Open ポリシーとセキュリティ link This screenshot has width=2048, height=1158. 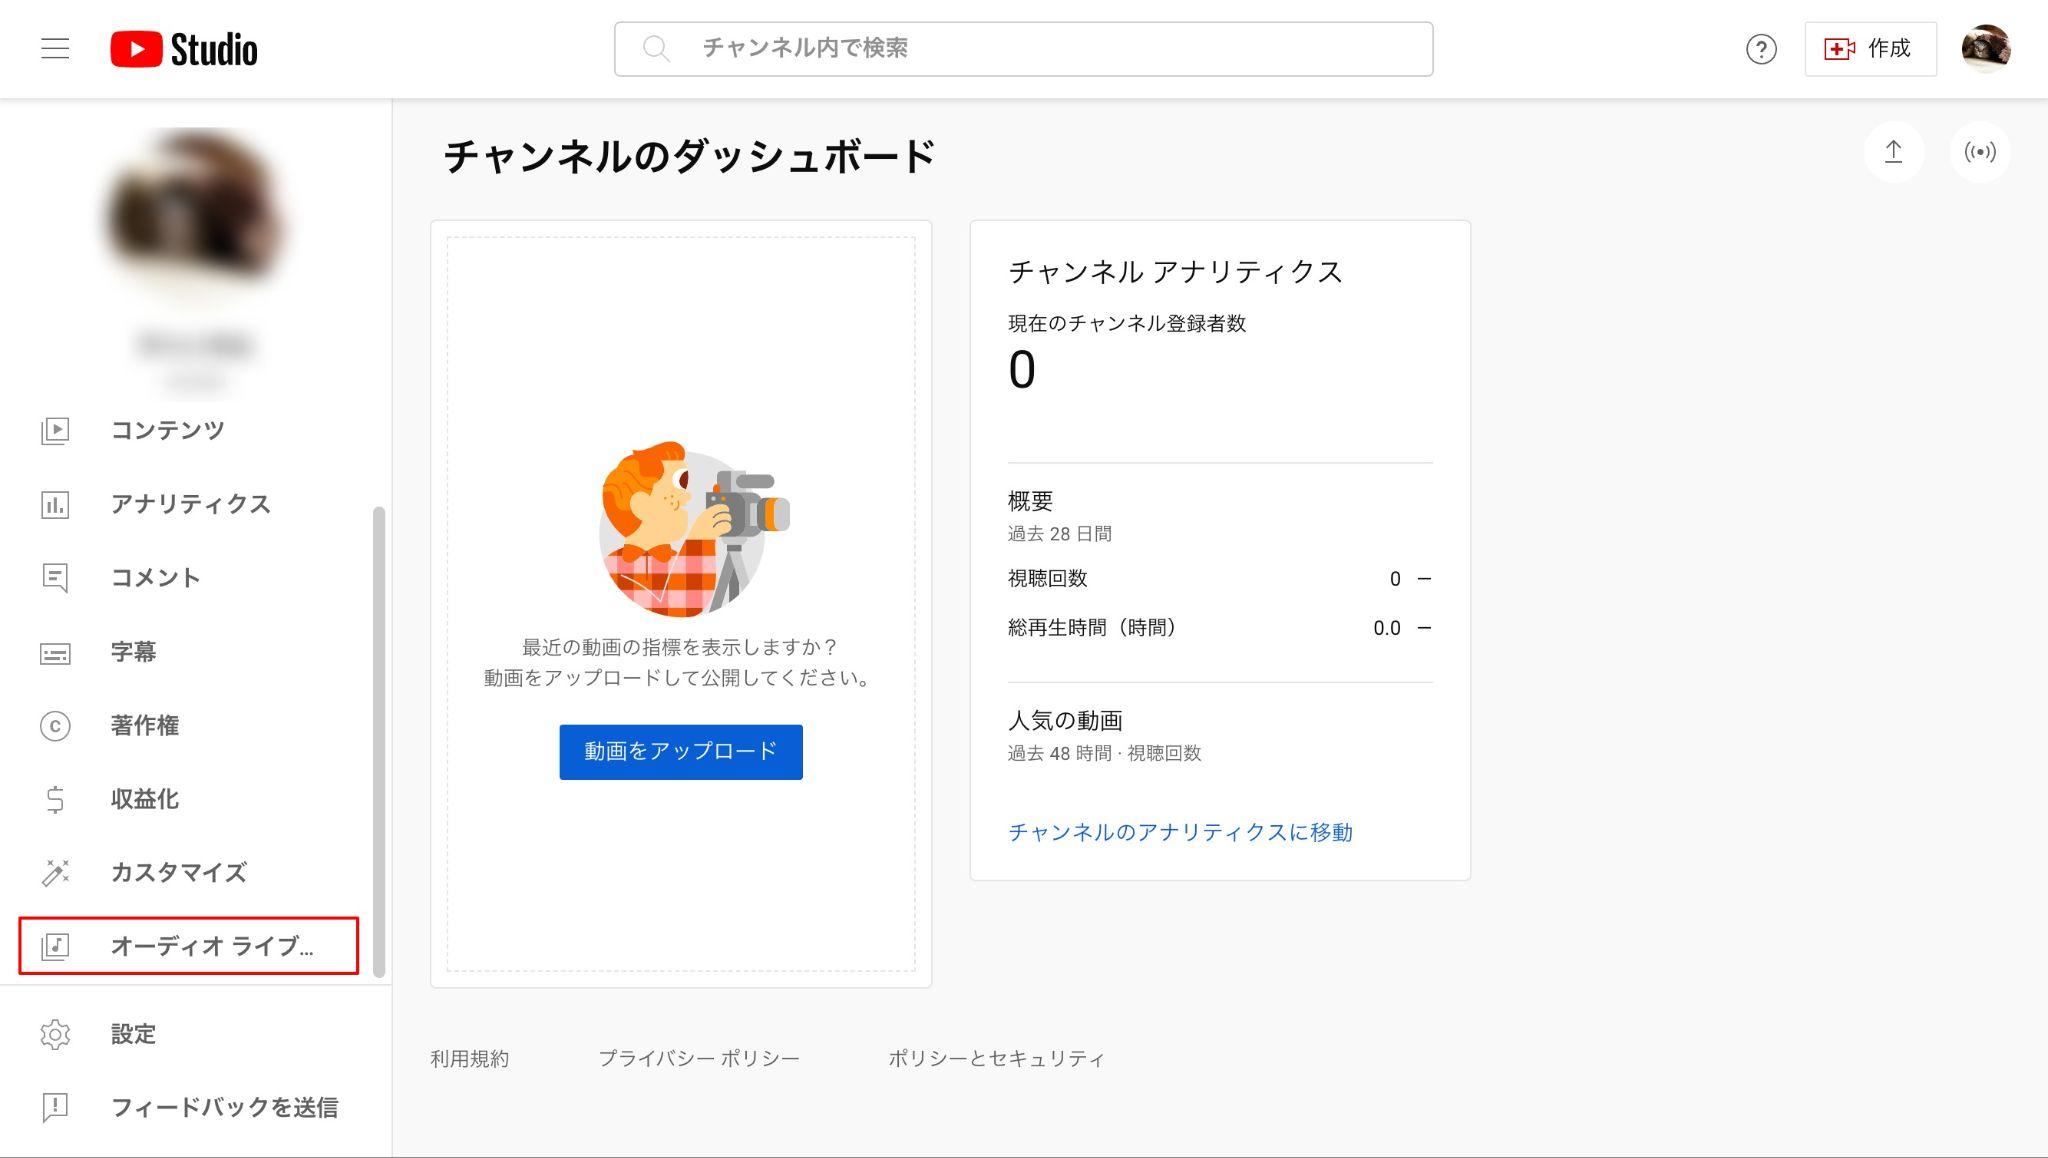coord(996,1058)
